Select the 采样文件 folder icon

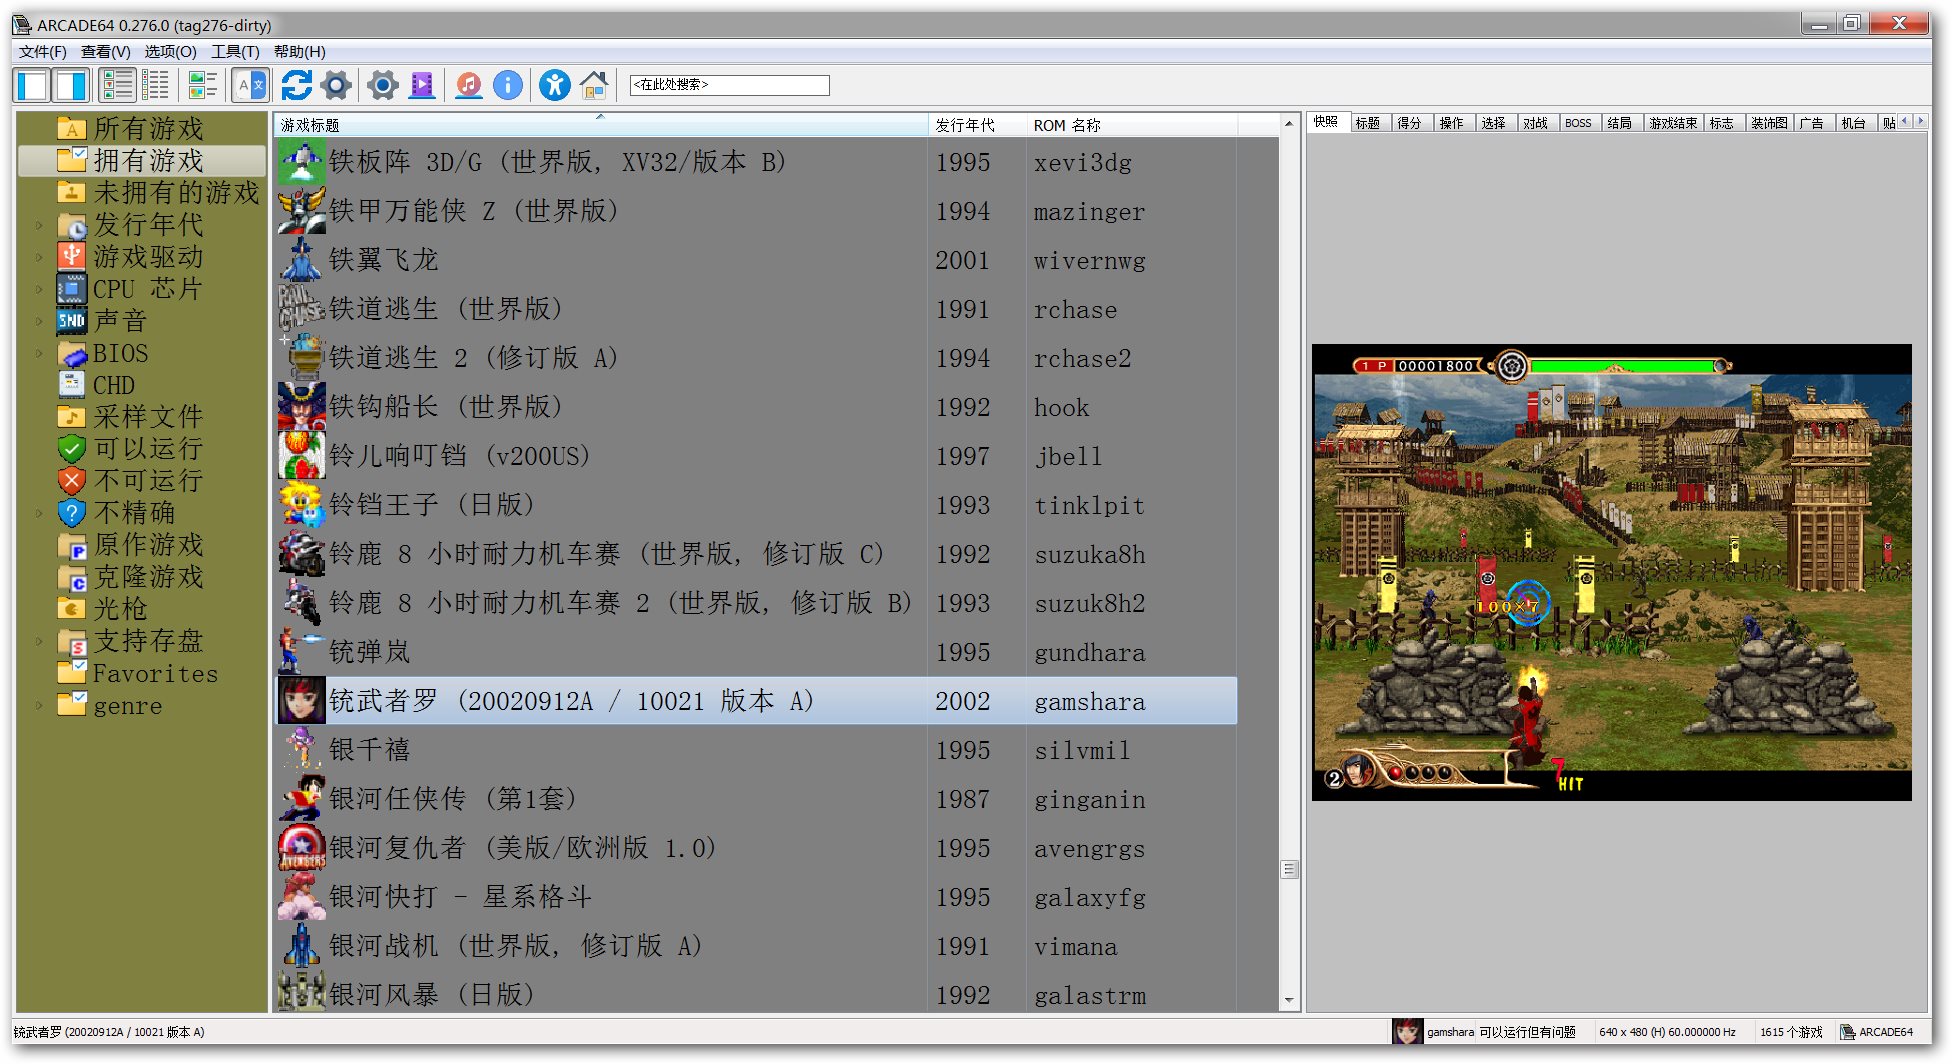coord(72,417)
